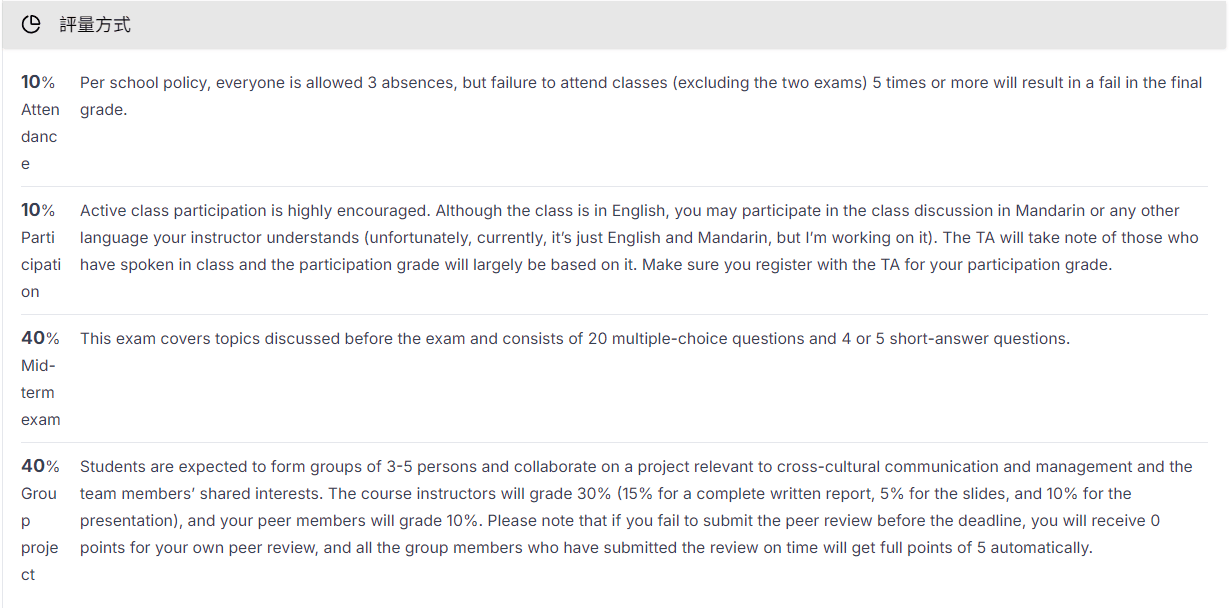Select the 40% Group project label
Image resolution: width=1230 pixels, height=608 pixels.
[x=40, y=520]
